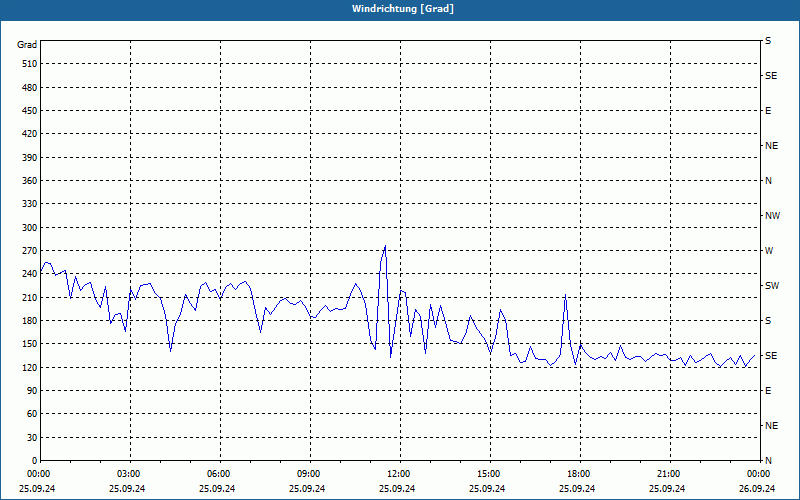Select the "450" y-axis value
This screenshot has width=800, height=500.
pyautogui.click(x=30, y=111)
